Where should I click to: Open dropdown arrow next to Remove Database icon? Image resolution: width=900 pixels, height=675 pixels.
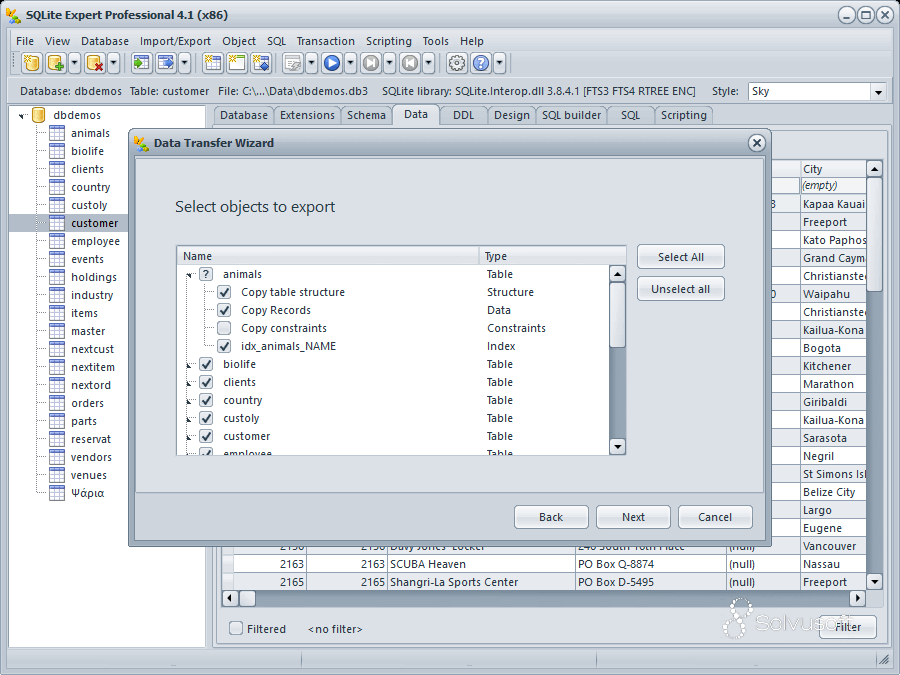click(114, 63)
